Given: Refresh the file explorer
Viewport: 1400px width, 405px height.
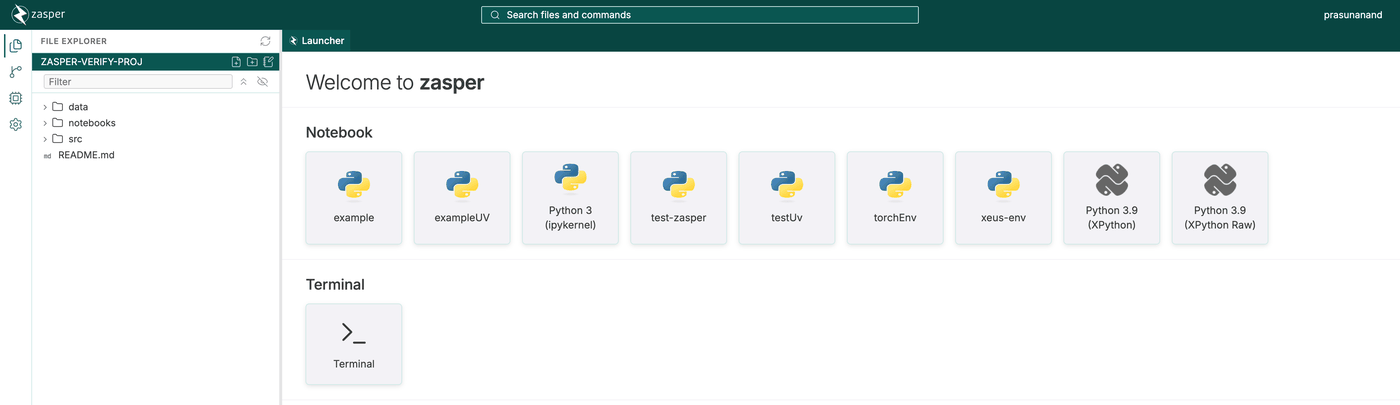Looking at the screenshot, I should pos(265,41).
